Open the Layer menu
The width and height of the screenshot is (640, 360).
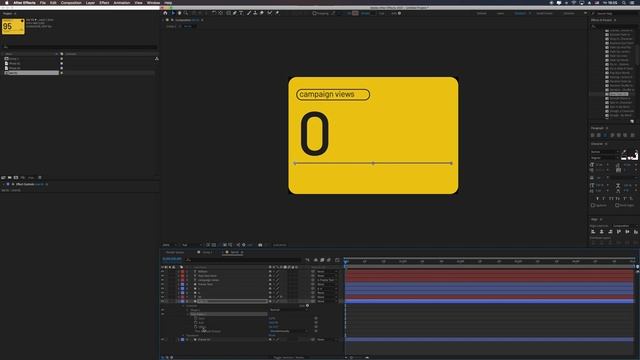(x=90, y=2)
